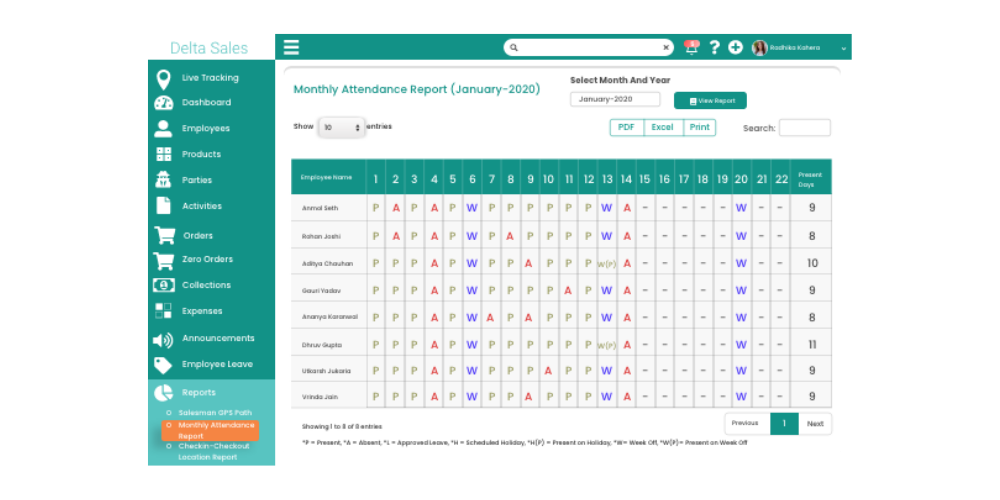Screen dimensions: 1000x500
Task: Go to Previous page
Action: coord(747,423)
